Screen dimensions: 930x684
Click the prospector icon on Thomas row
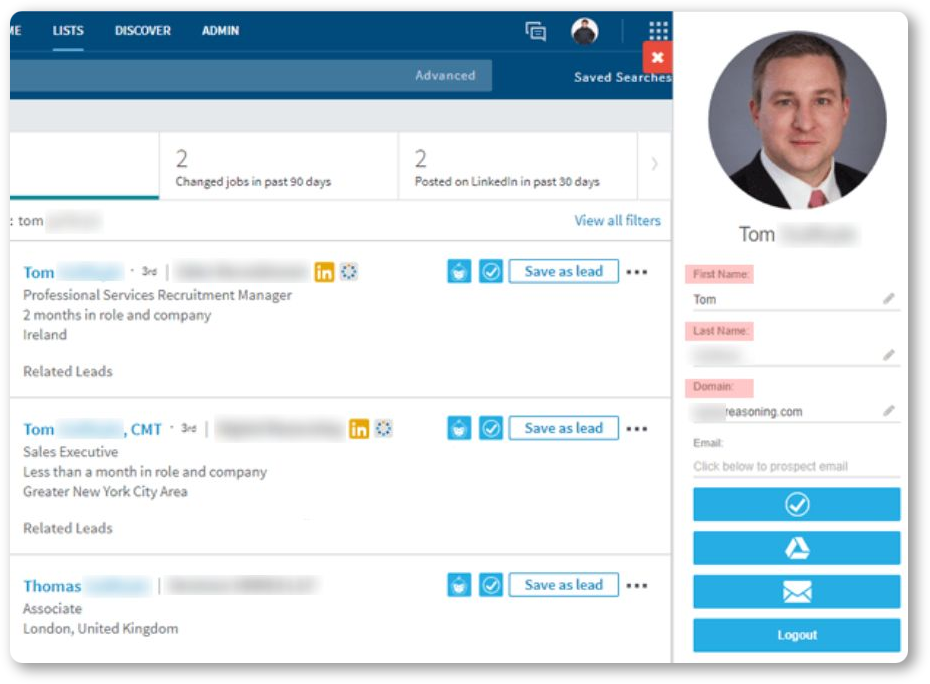[x=459, y=585]
